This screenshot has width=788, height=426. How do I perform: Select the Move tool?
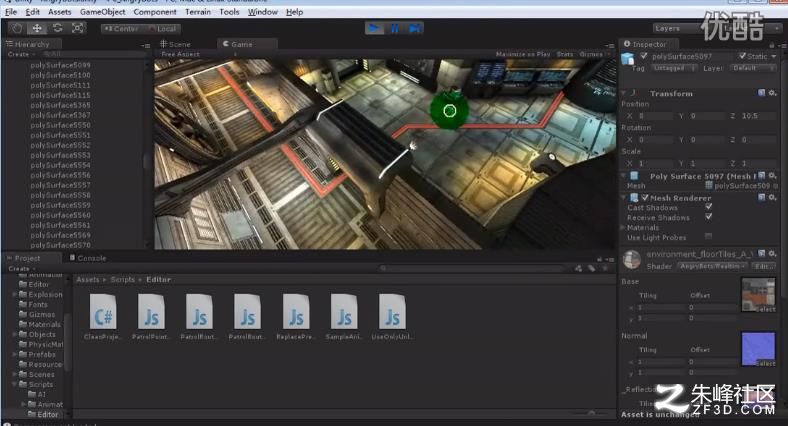(x=37, y=28)
